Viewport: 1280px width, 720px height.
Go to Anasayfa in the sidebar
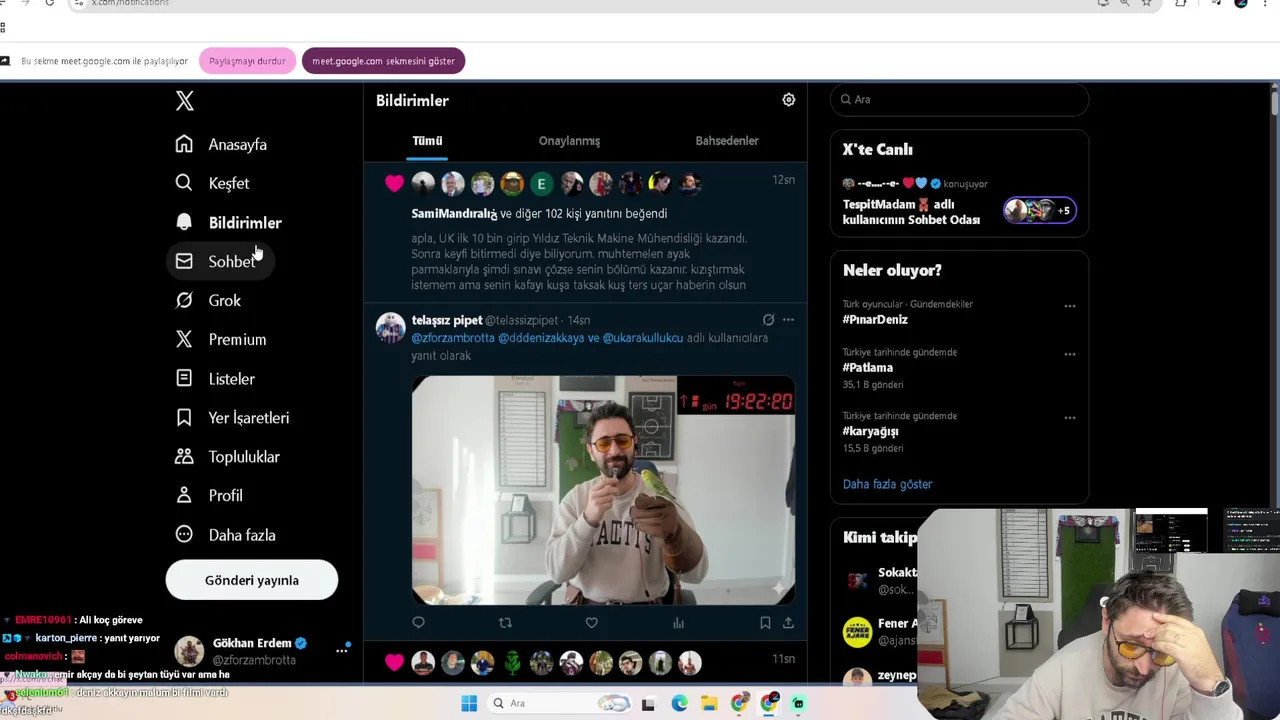click(221, 144)
